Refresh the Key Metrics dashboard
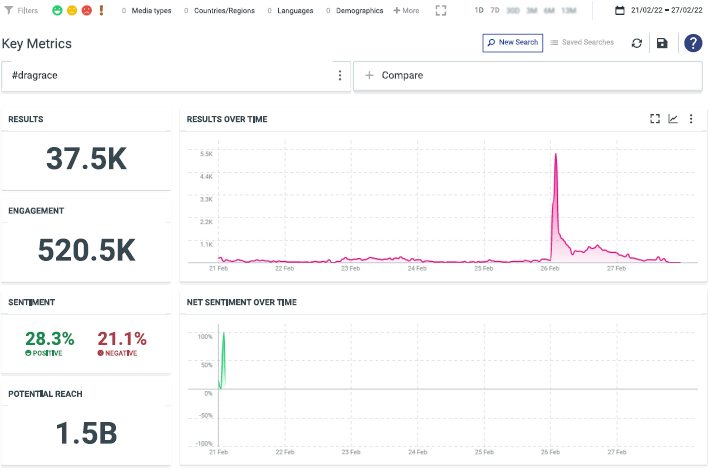722x470 pixels. [637, 43]
